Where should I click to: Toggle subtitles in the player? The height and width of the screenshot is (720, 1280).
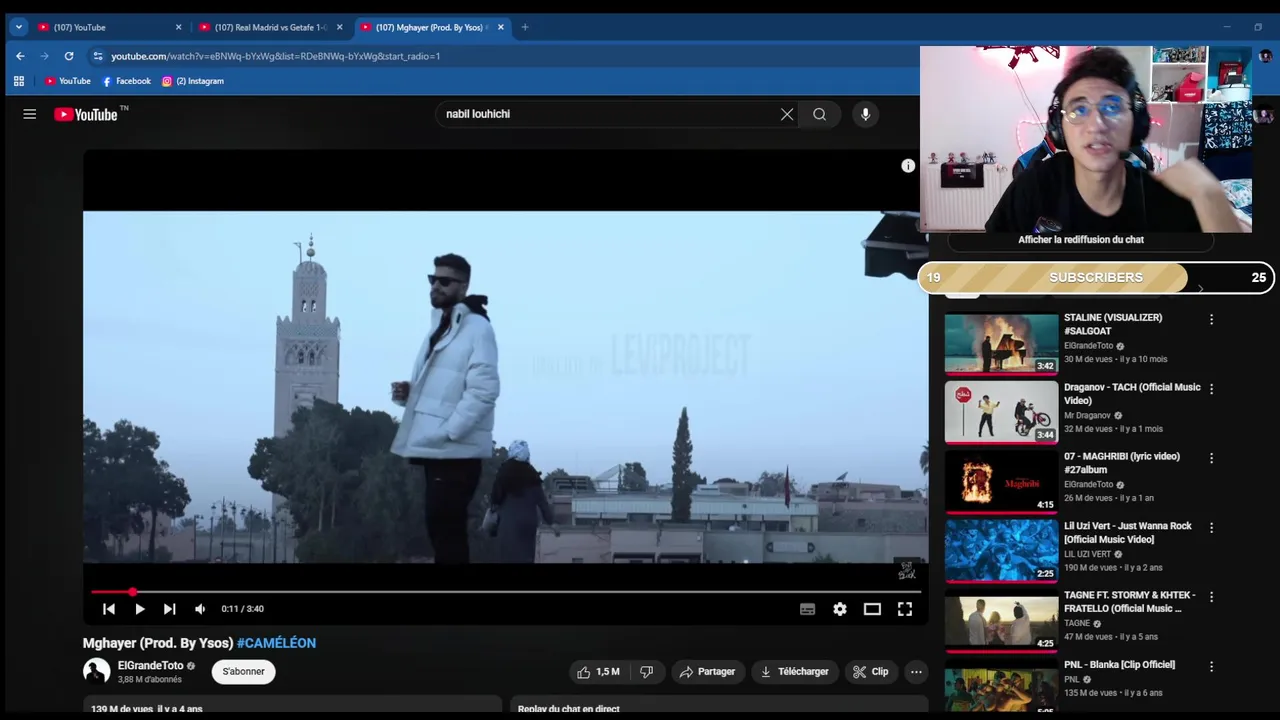click(x=807, y=609)
